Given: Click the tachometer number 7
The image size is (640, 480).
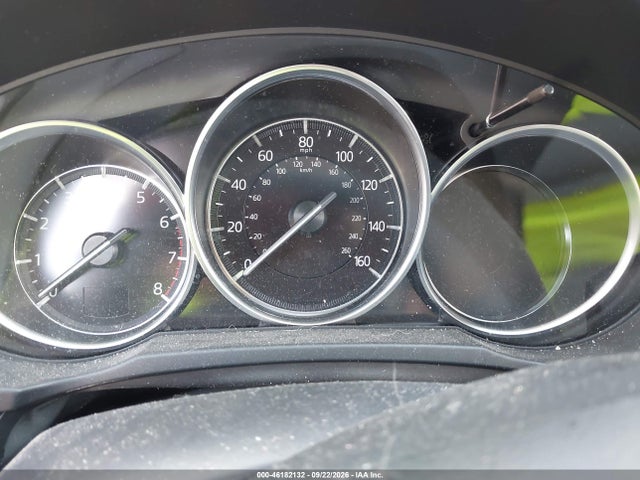Looking at the screenshot, I should click(172, 258).
